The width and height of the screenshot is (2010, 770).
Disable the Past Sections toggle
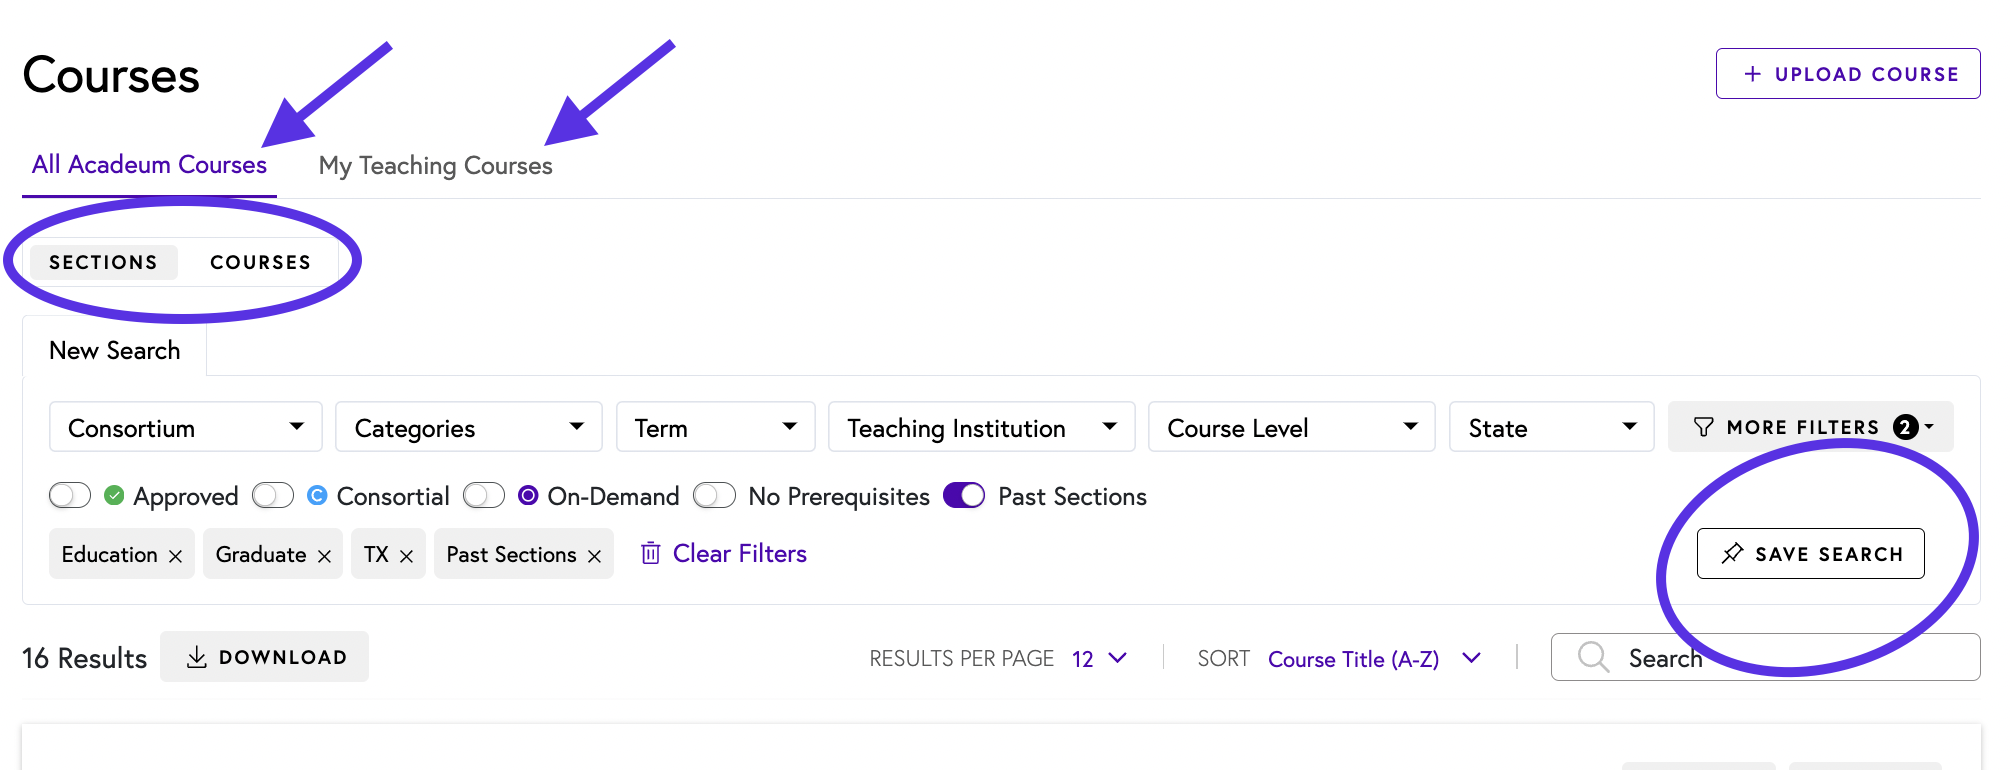[x=964, y=496]
